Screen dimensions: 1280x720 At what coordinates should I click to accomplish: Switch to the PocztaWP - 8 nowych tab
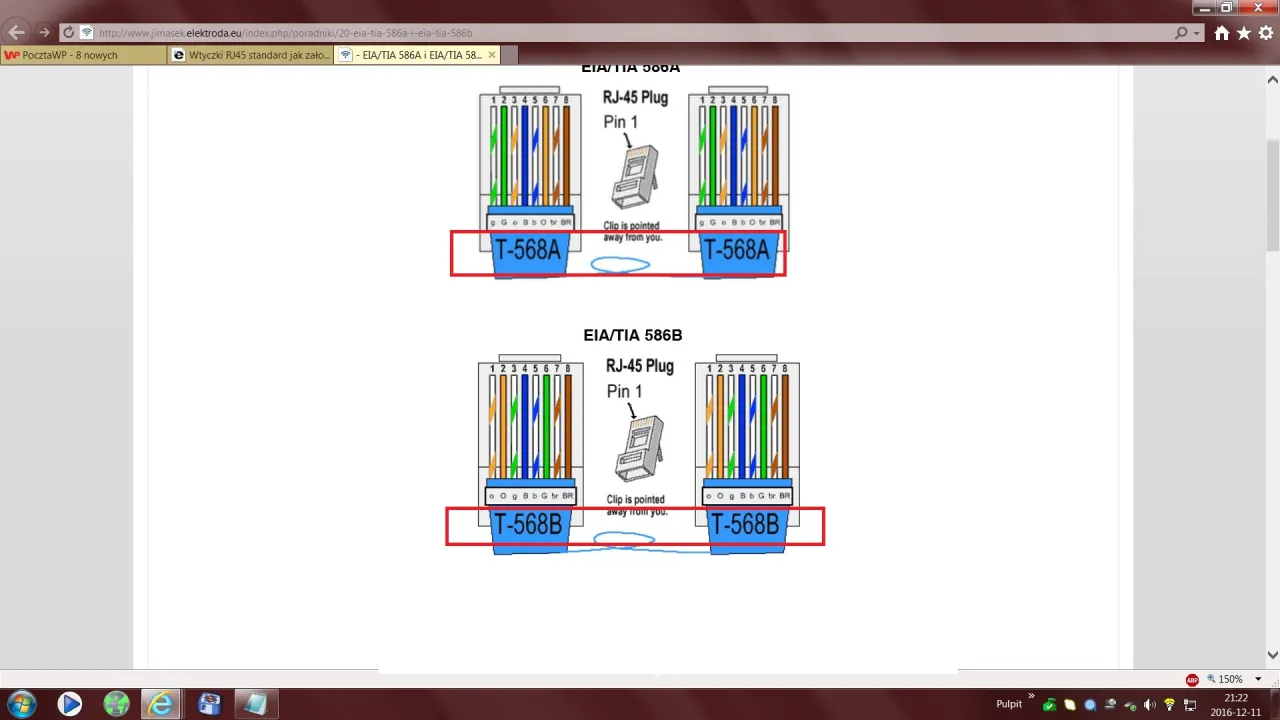pos(84,55)
